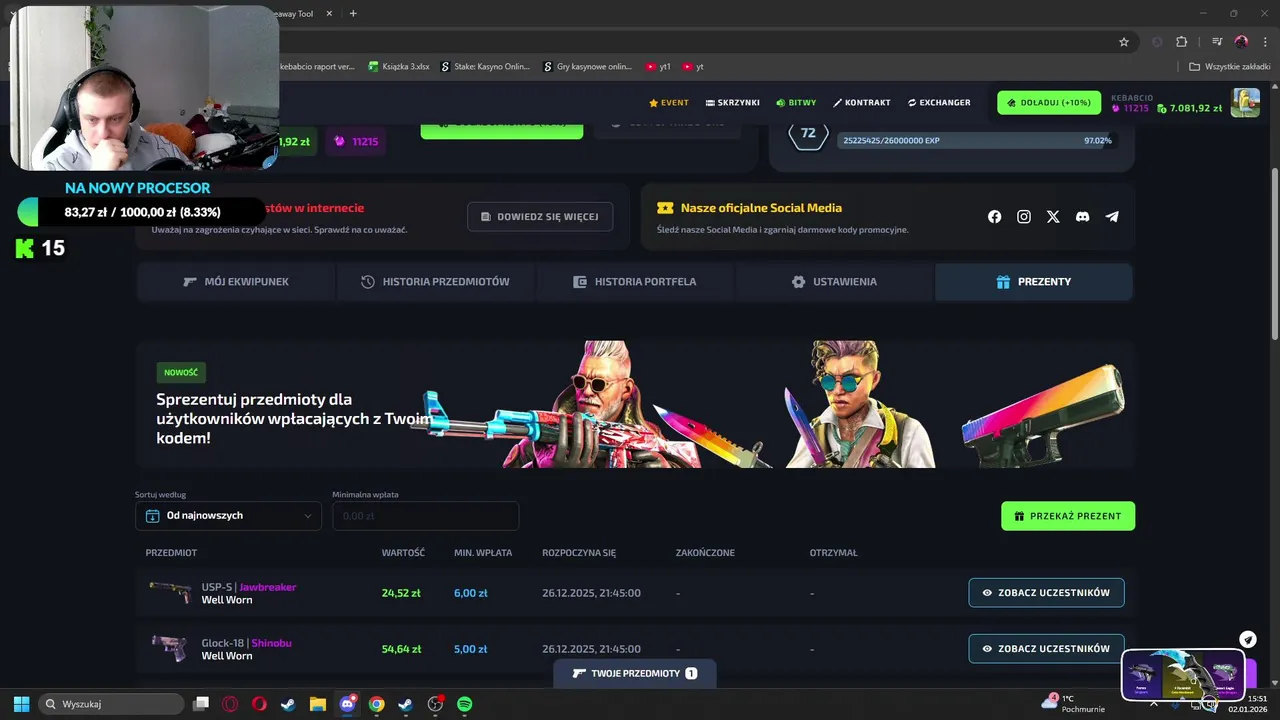This screenshot has width=1280, height=720.
Task: Open the Instagram social media icon
Action: (1024, 216)
